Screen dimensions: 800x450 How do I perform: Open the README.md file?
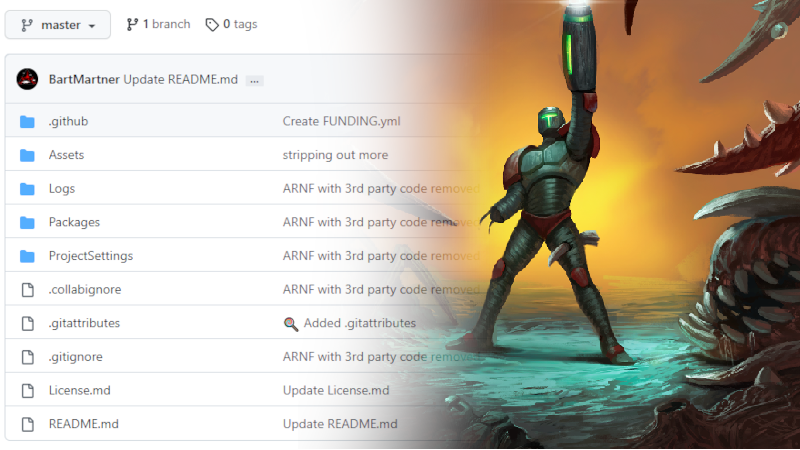tap(84, 424)
